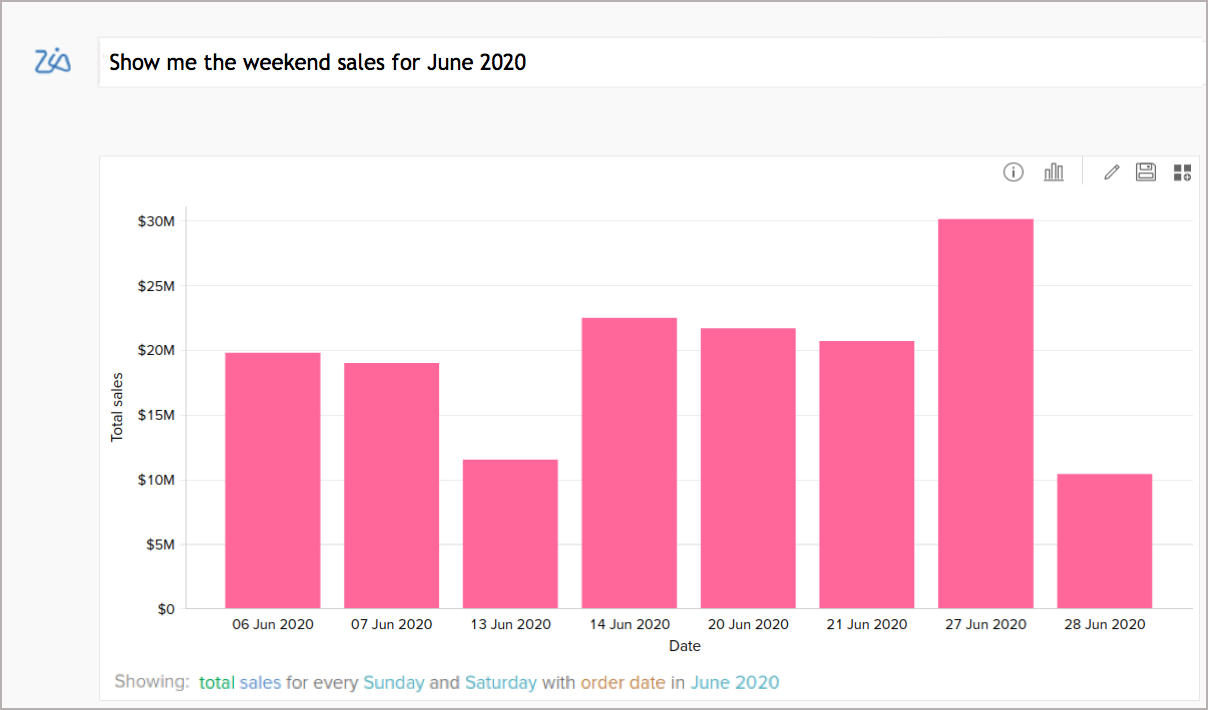The width and height of the screenshot is (1208, 710).
Task: Select the bar for 21 Jun 2020
Action: pyautogui.click(x=866, y=475)
